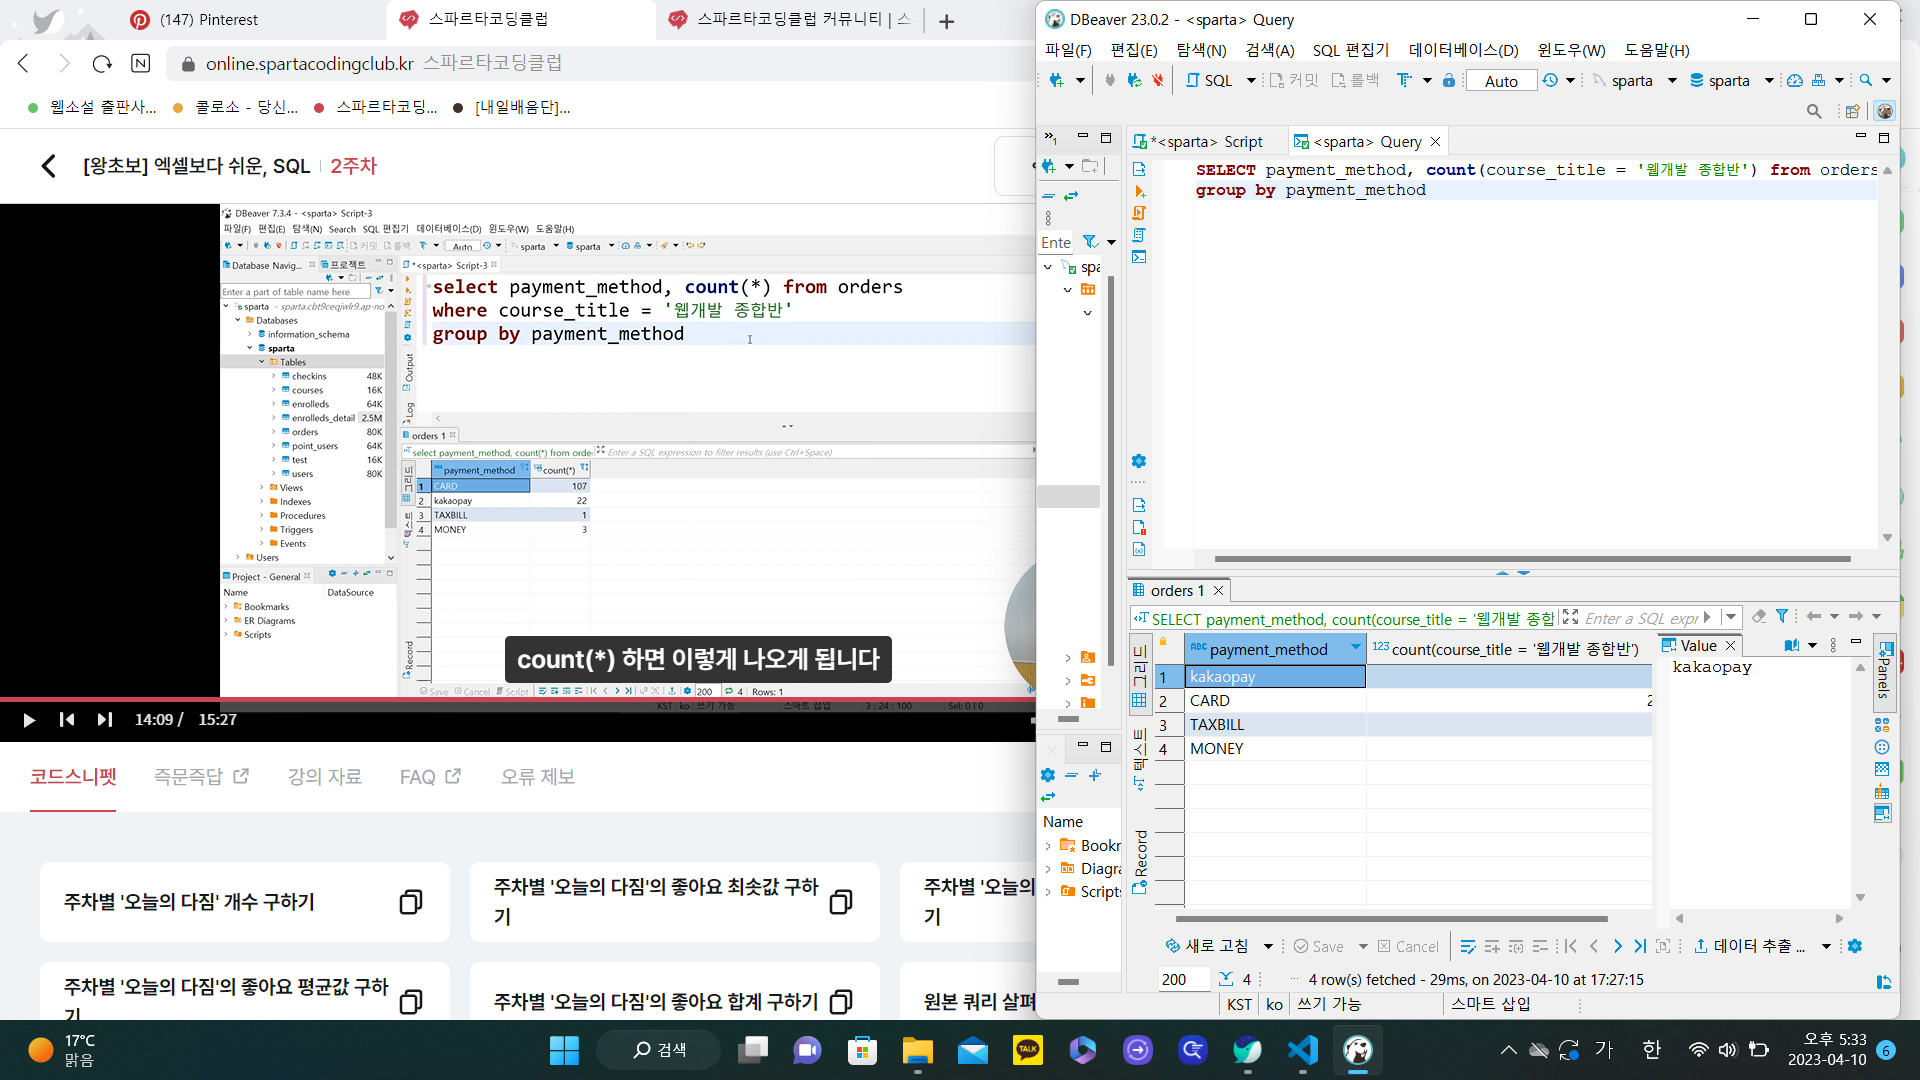Click the edit cell value icon in results toolbar
Screen dimensions: 1920x1080
click(1468, 946)
